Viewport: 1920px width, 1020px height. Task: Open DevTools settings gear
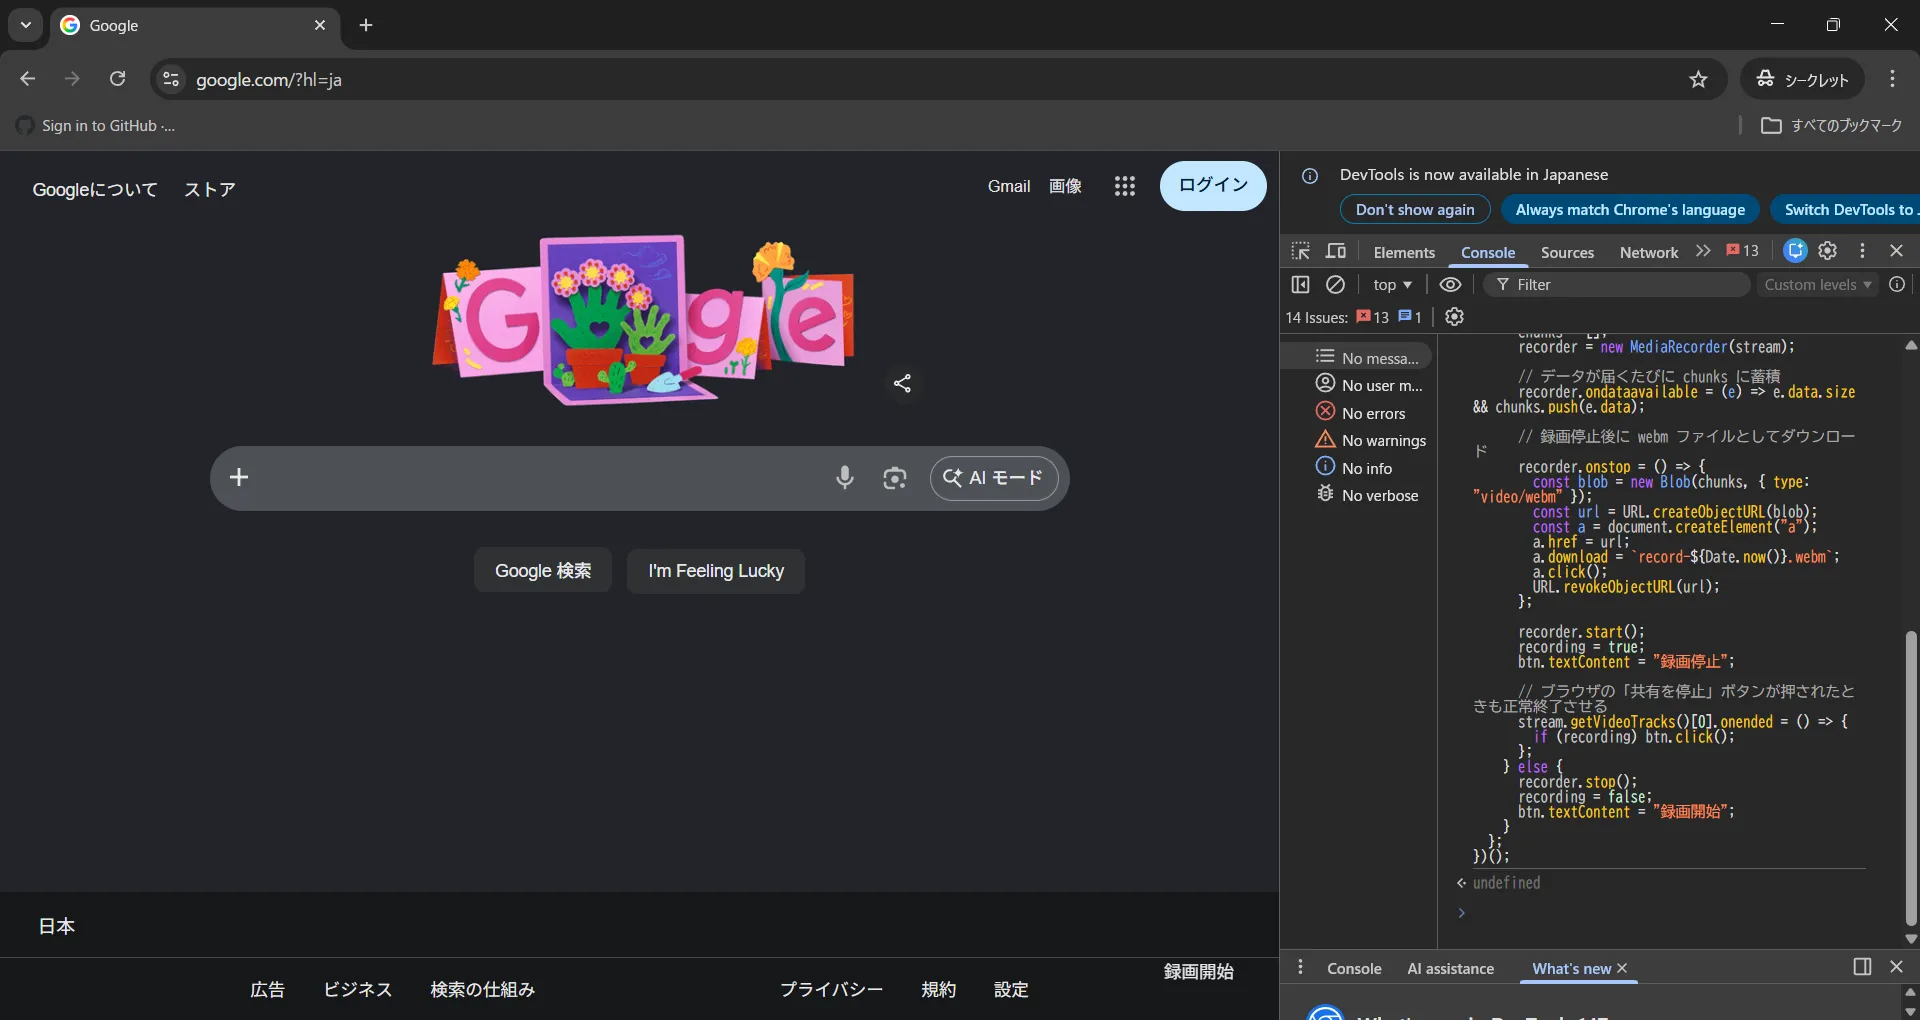[x=1828, y=251]
